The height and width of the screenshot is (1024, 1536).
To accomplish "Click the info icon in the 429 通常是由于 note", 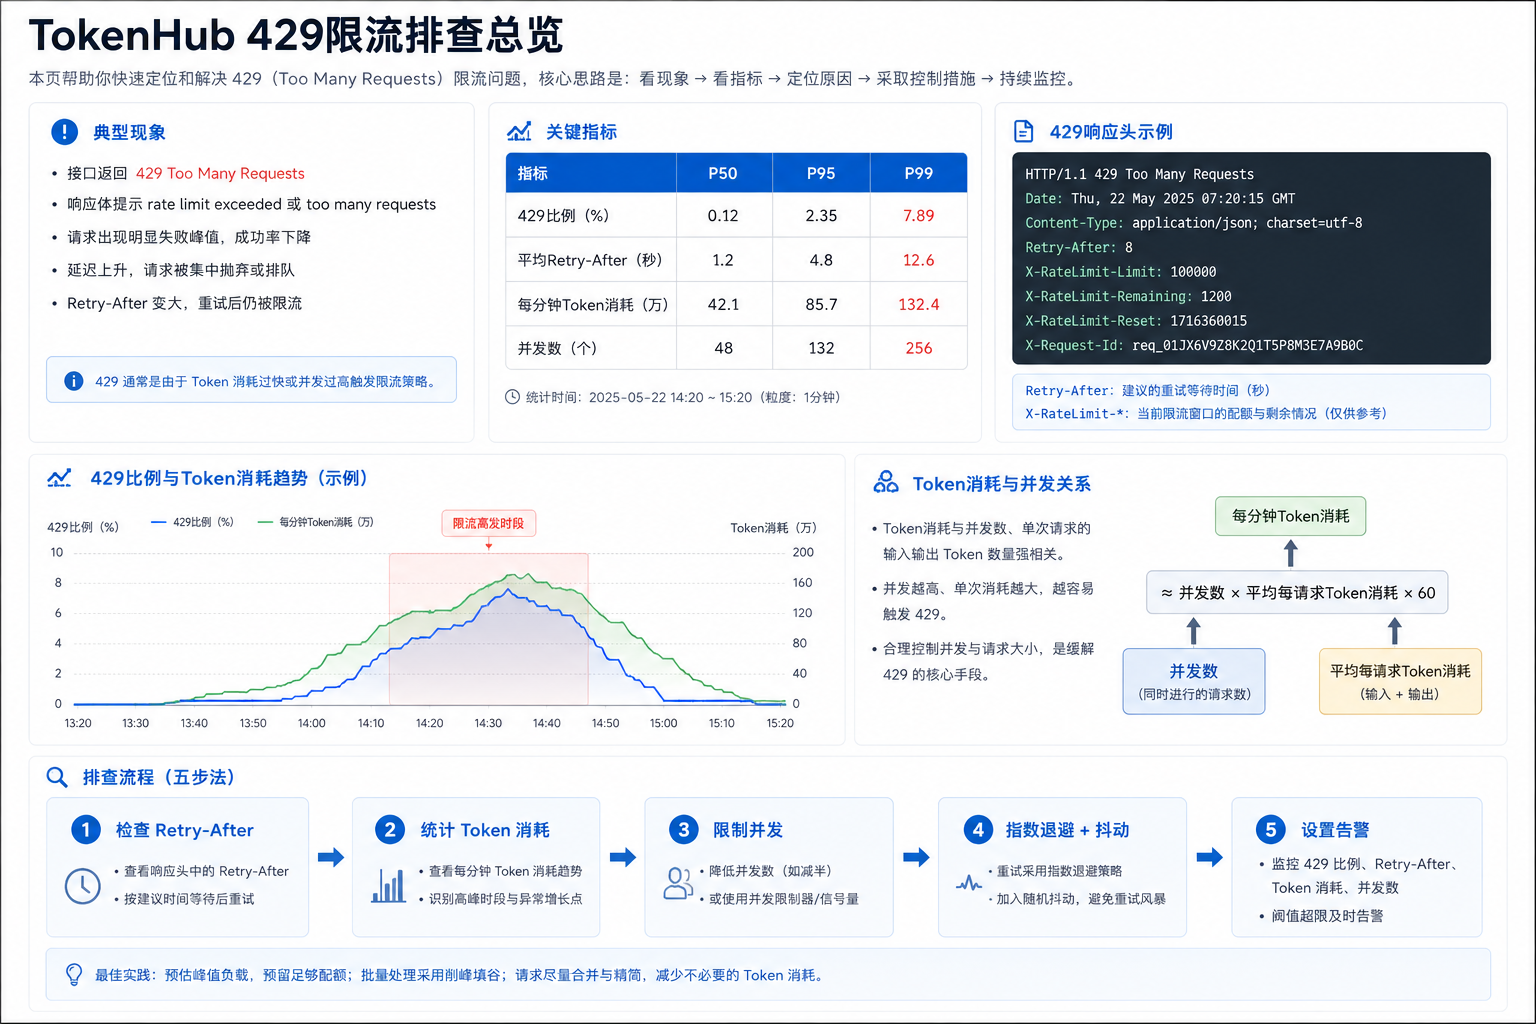I will click(x=73, y=381).
